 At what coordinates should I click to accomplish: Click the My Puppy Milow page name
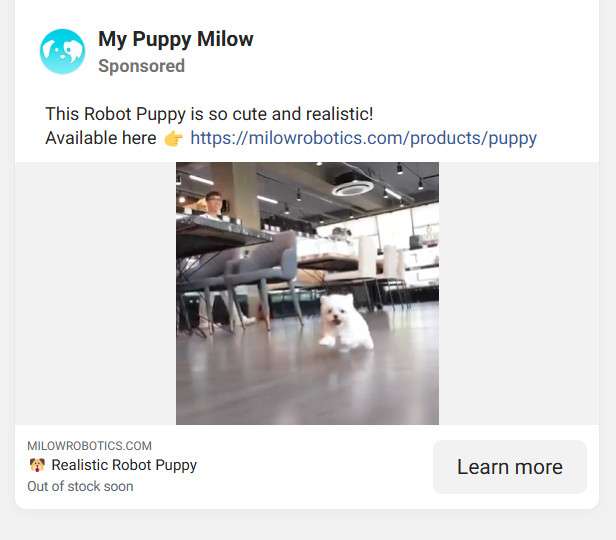(176, 39)
